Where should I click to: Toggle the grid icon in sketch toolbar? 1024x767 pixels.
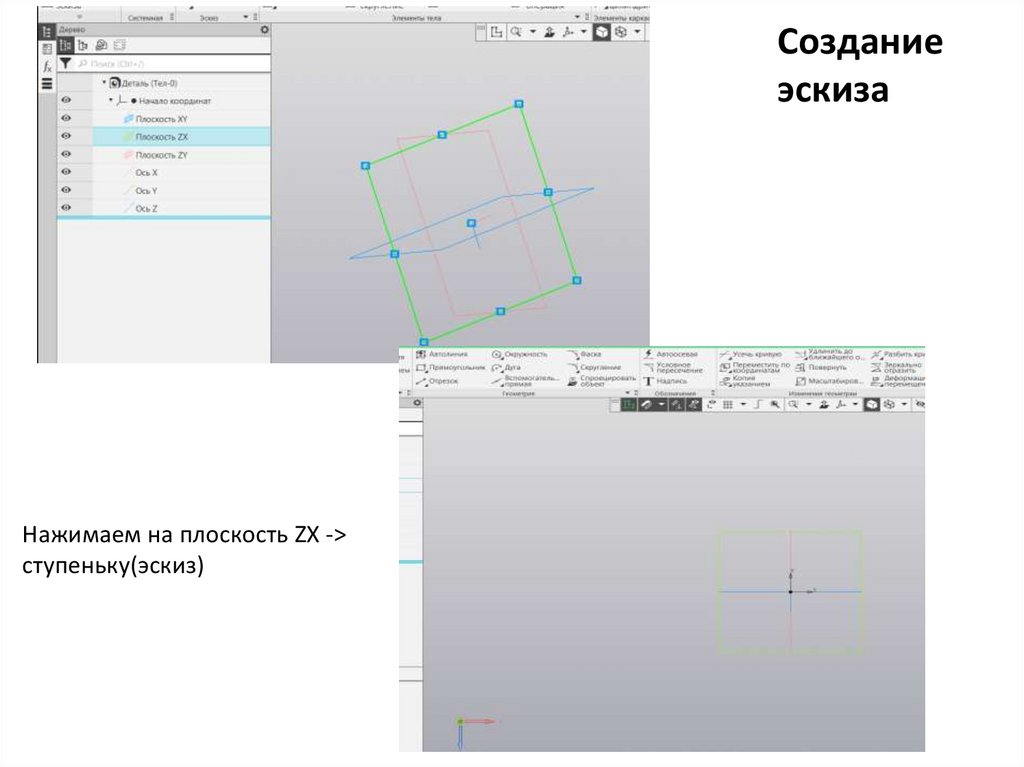728,405
